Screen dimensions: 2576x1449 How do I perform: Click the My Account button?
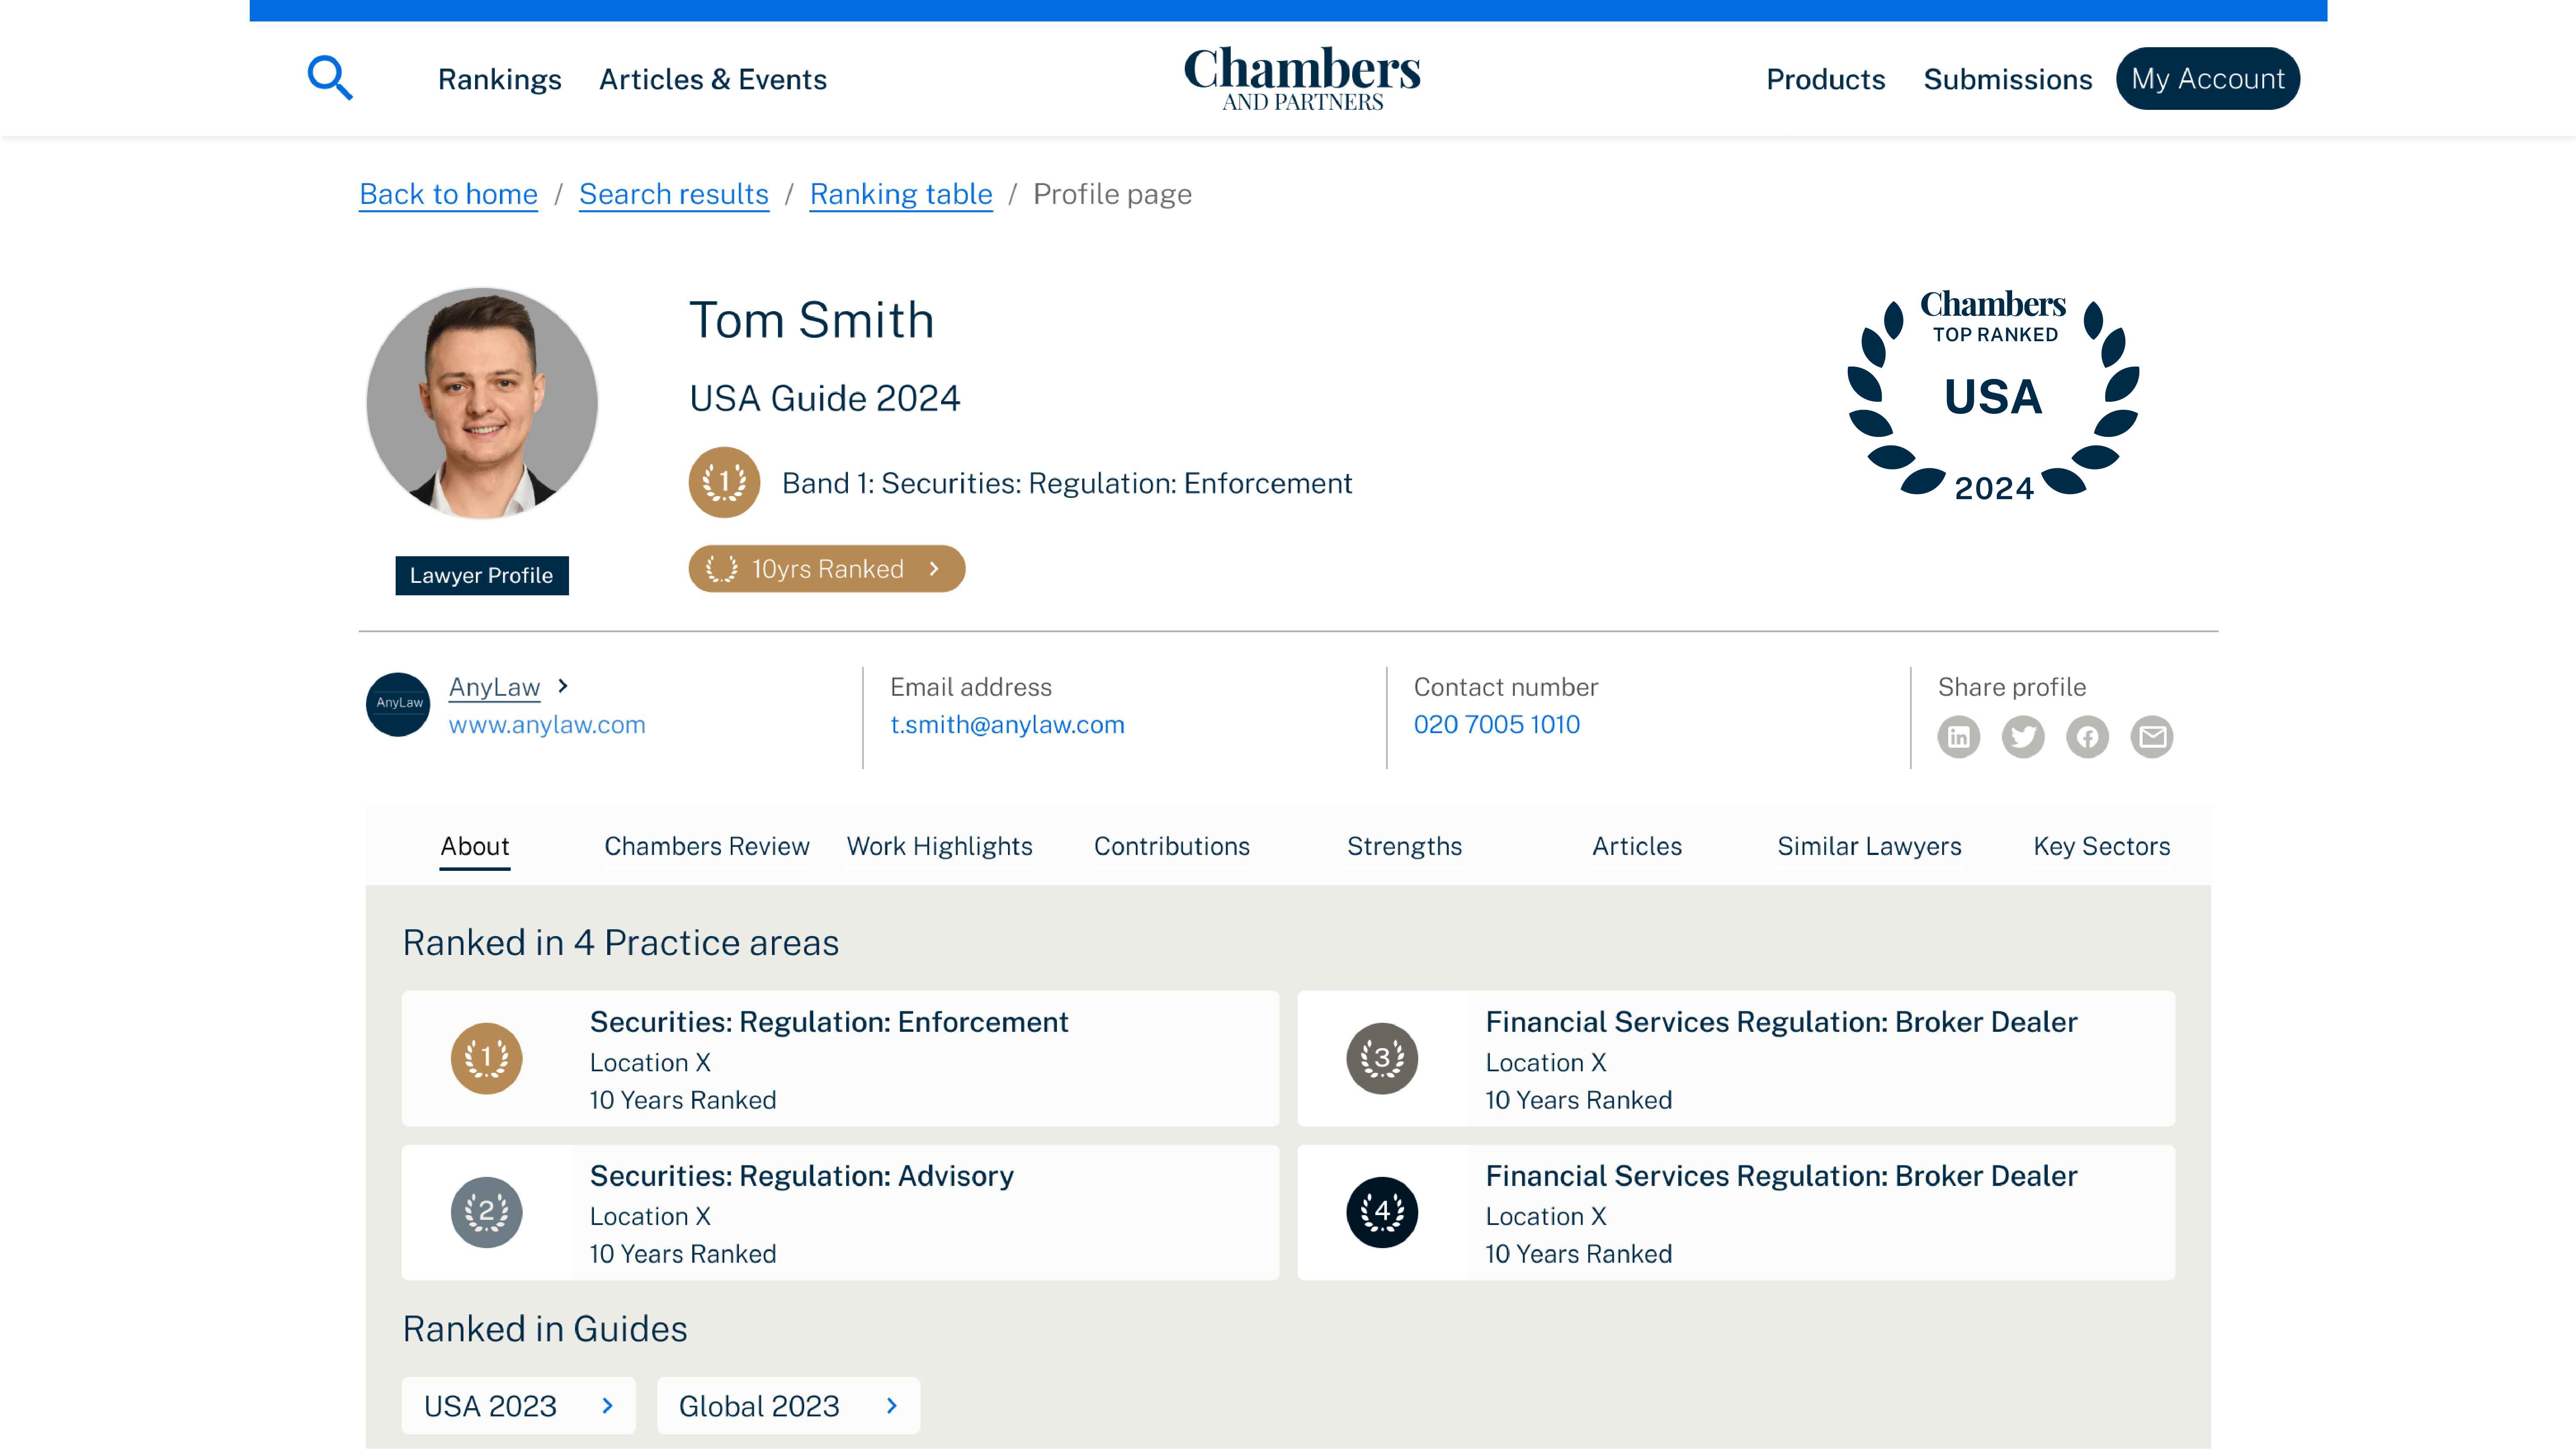(2208, 78)
